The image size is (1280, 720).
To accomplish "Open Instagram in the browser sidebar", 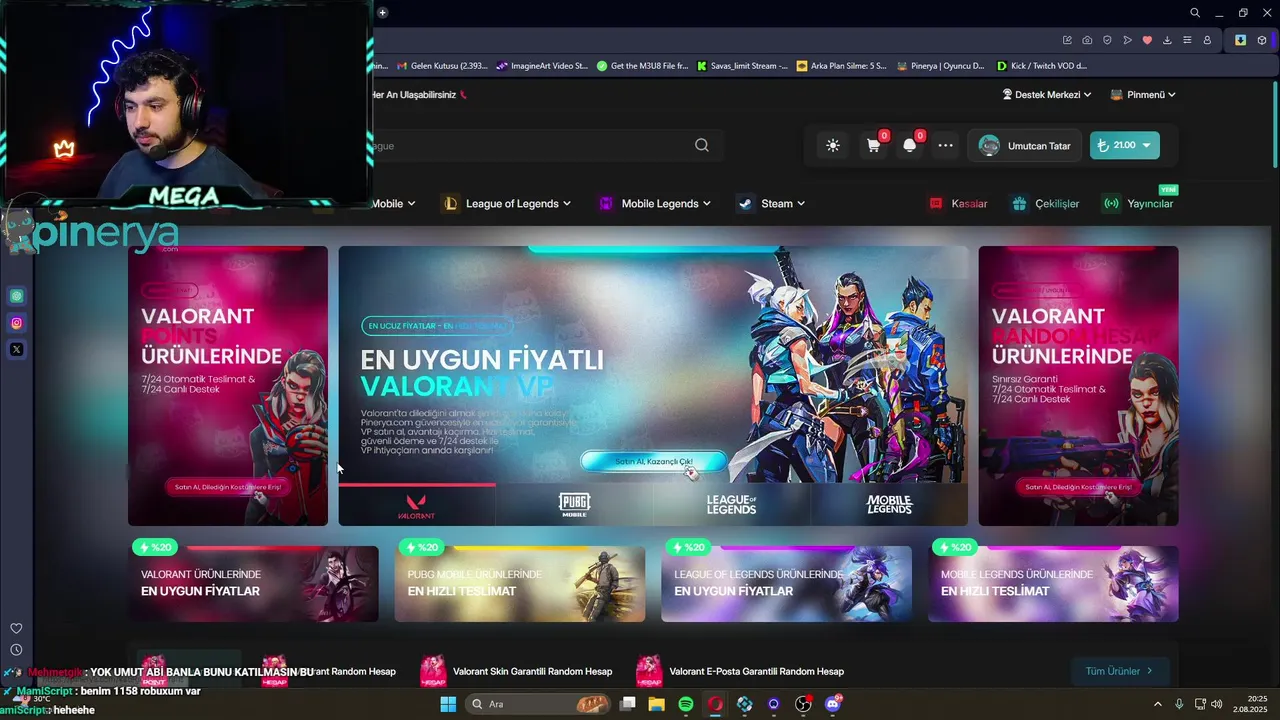I will coord(16,323).
